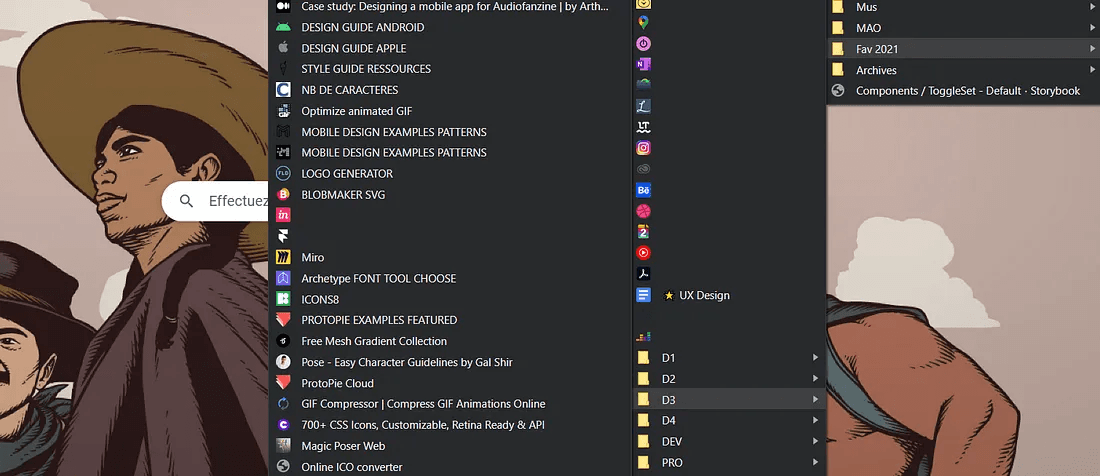Click the green ICONS8 logo icon

283,299
